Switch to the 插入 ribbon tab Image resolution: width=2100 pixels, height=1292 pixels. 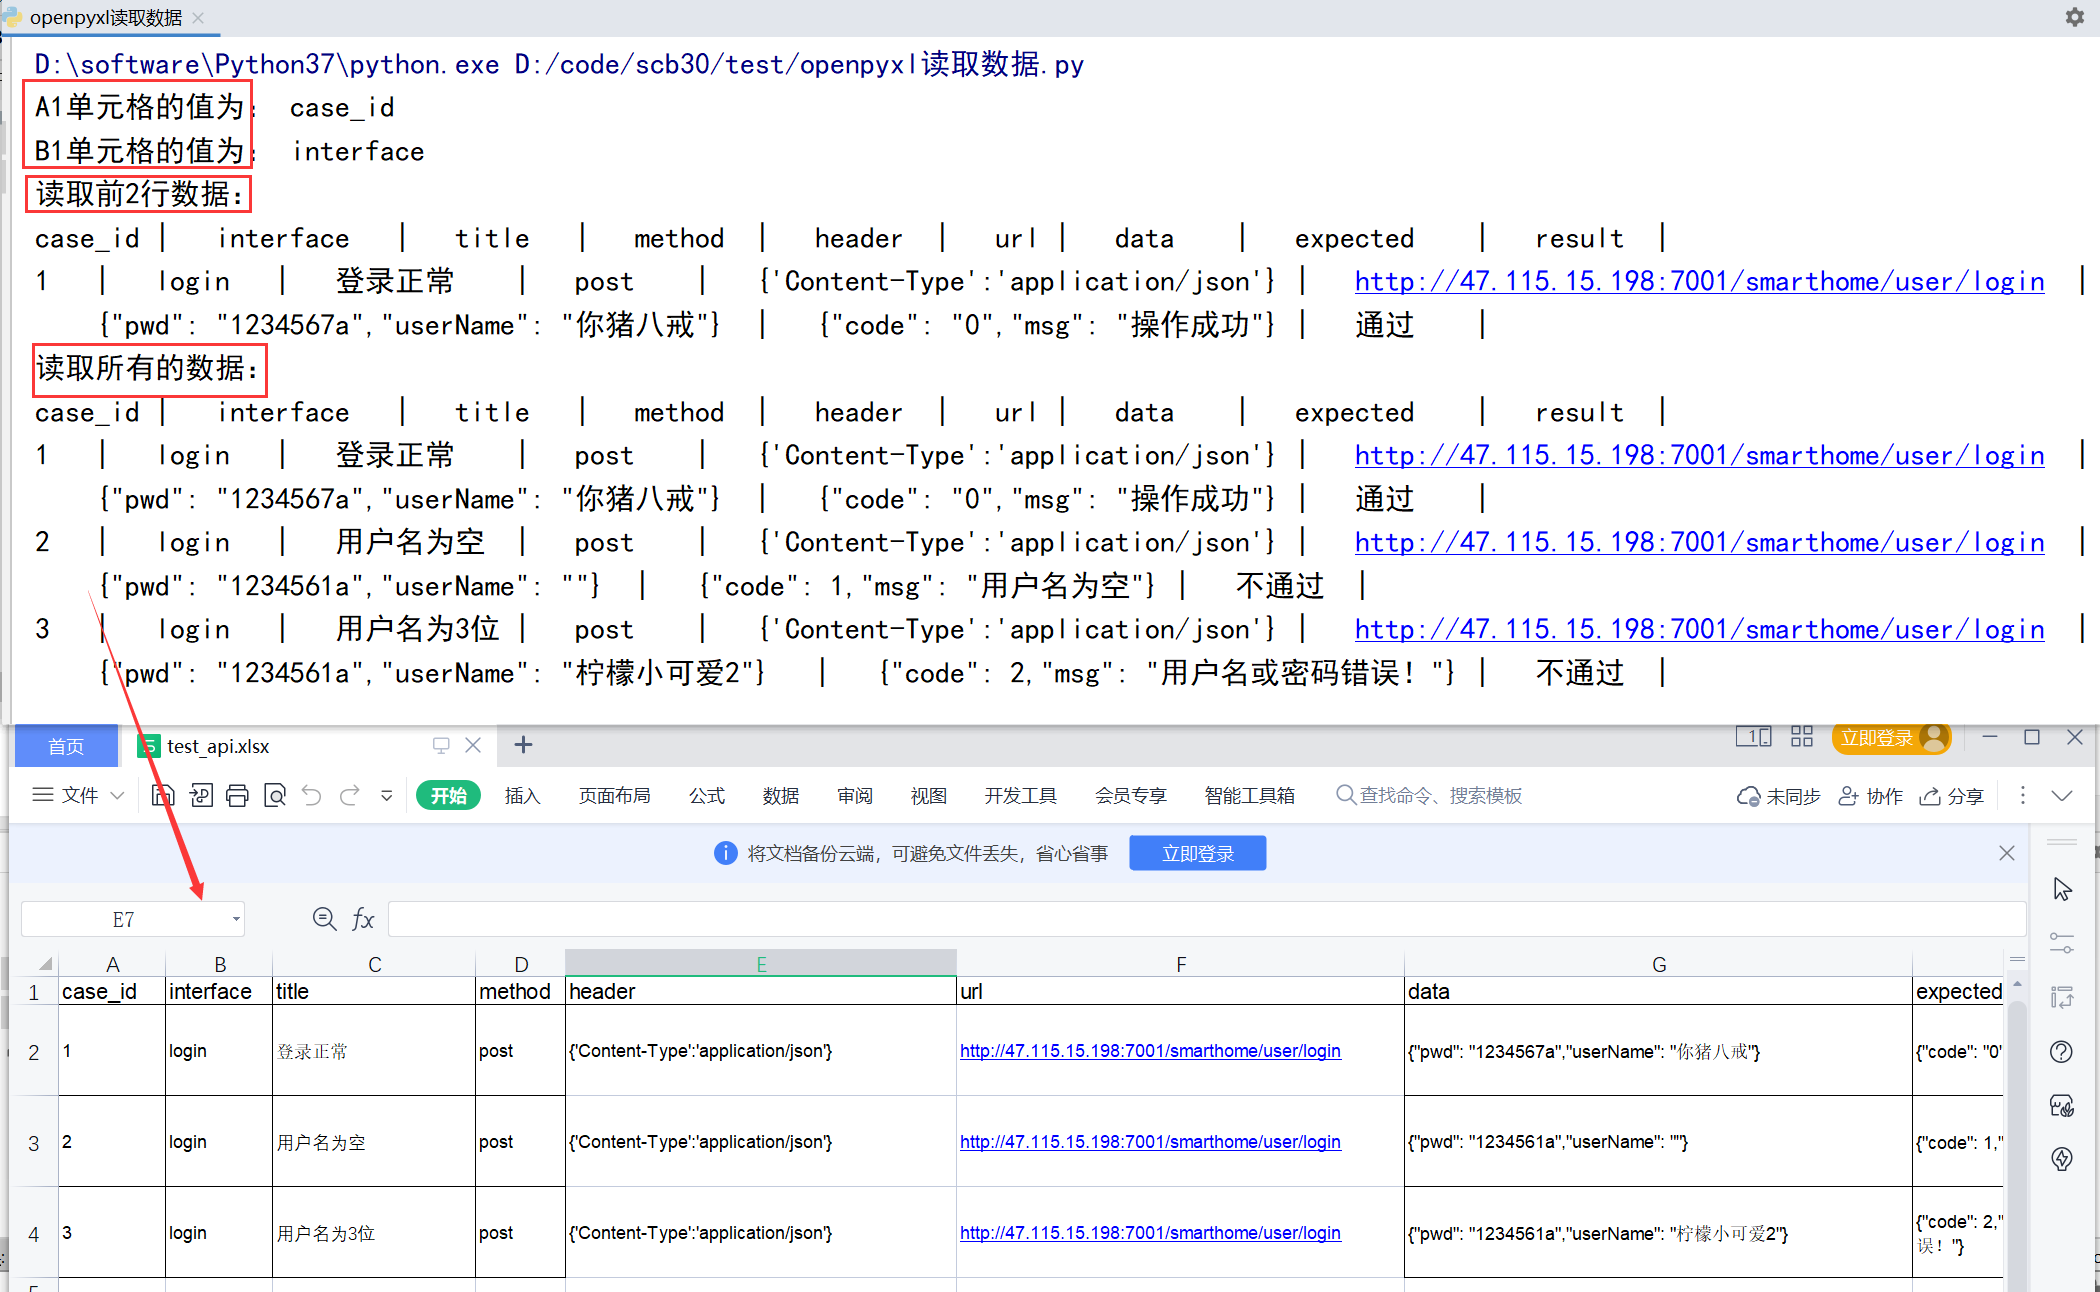522,796
